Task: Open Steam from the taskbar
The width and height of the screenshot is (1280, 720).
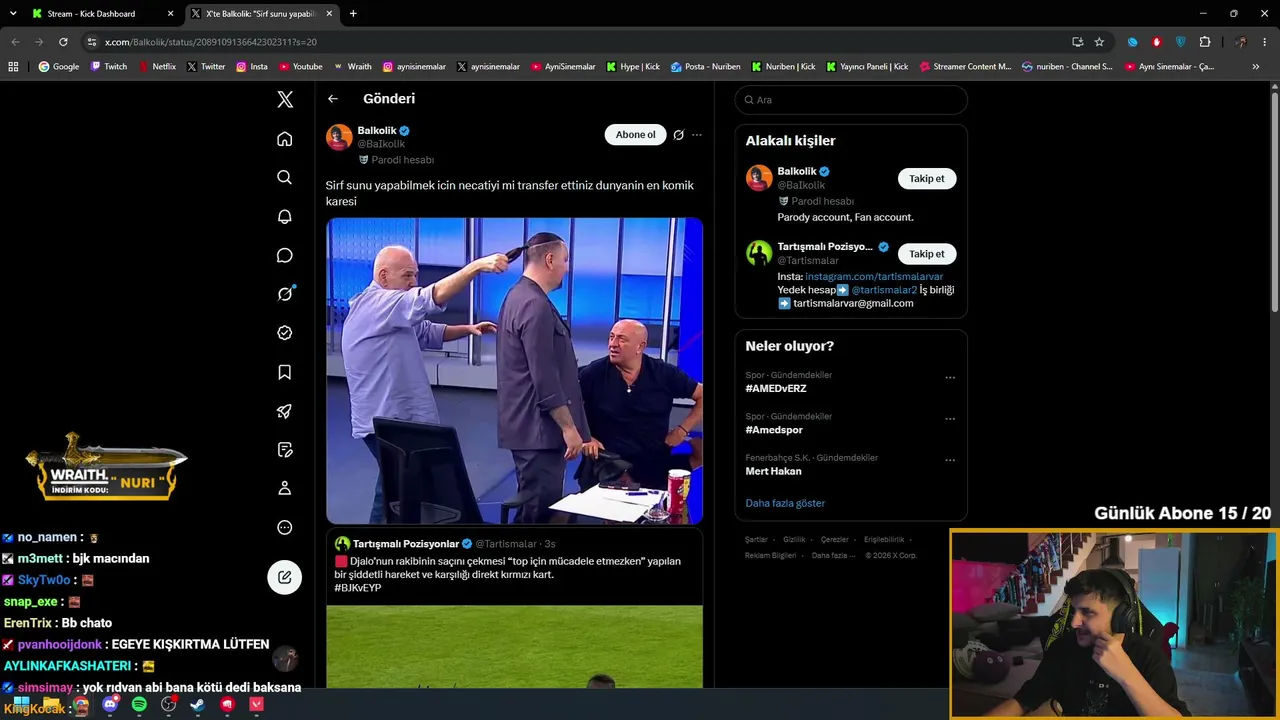Action: coord(198,705)
